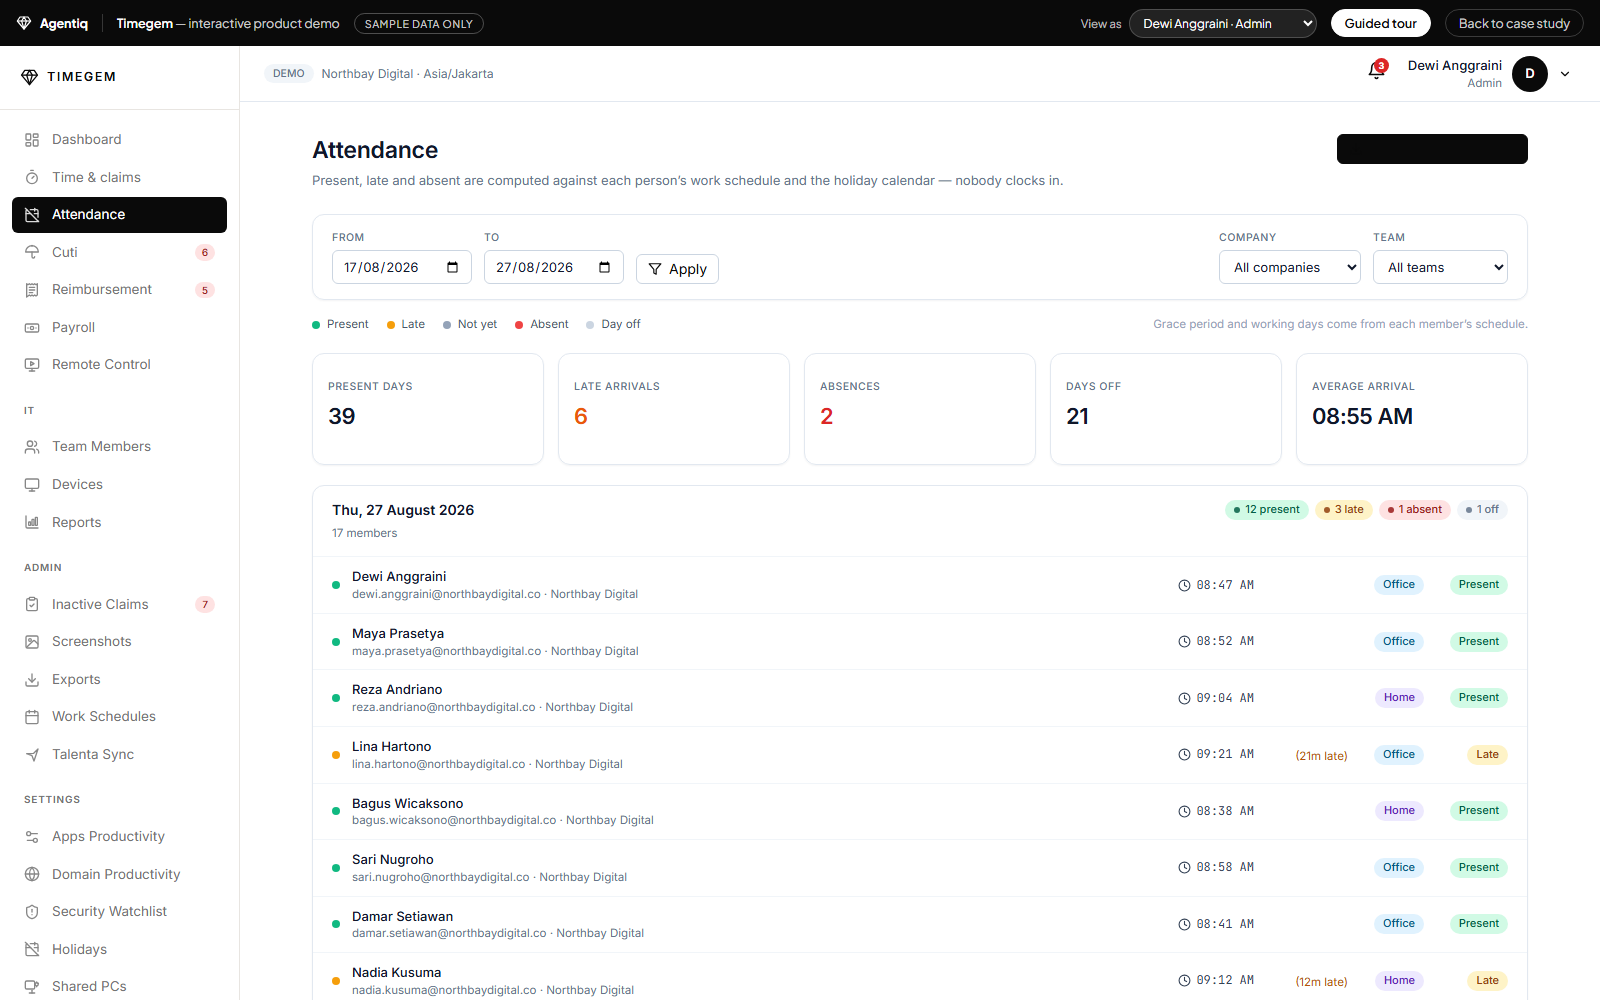Click the Reimbursement receipt icon
The height and width of the screenshot is (1000, 1600).
coord(32,290)
